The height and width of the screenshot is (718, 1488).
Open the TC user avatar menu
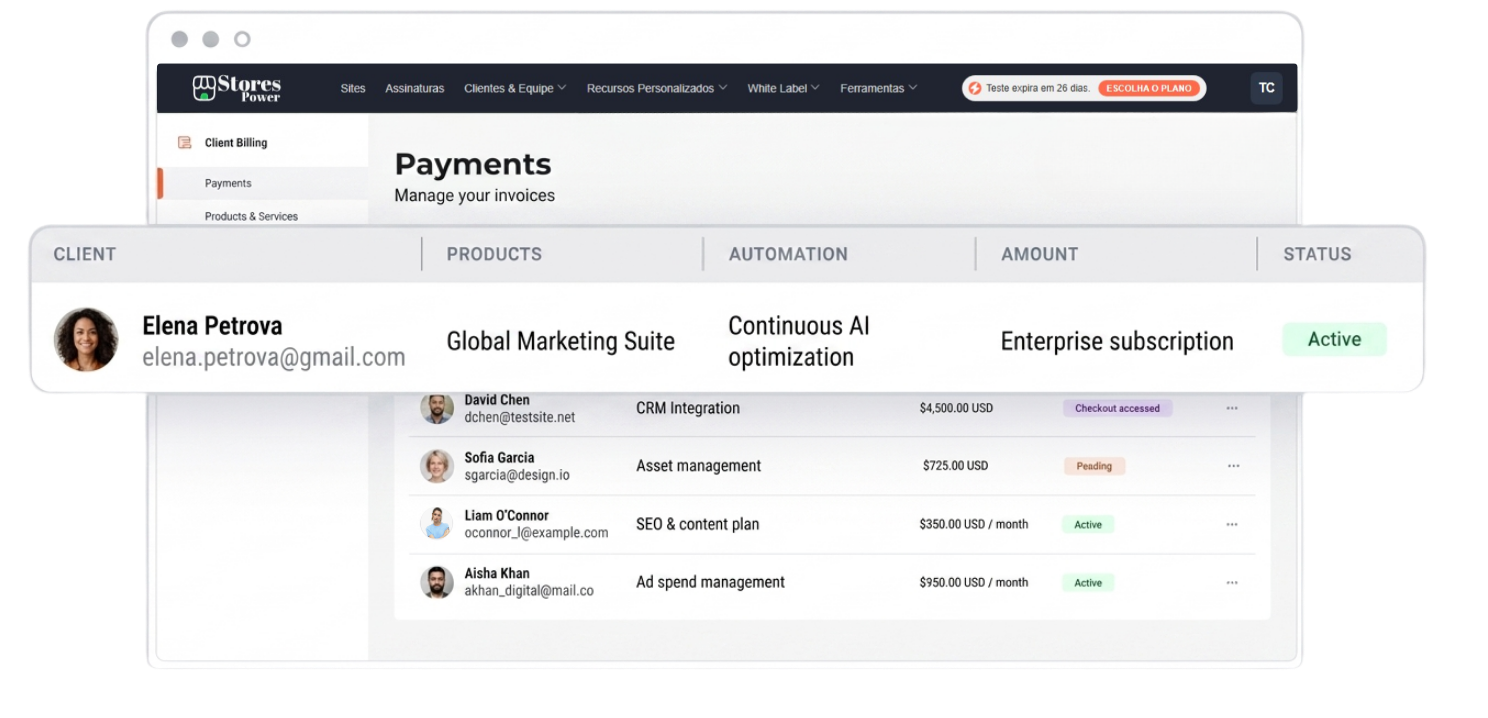1266,88
